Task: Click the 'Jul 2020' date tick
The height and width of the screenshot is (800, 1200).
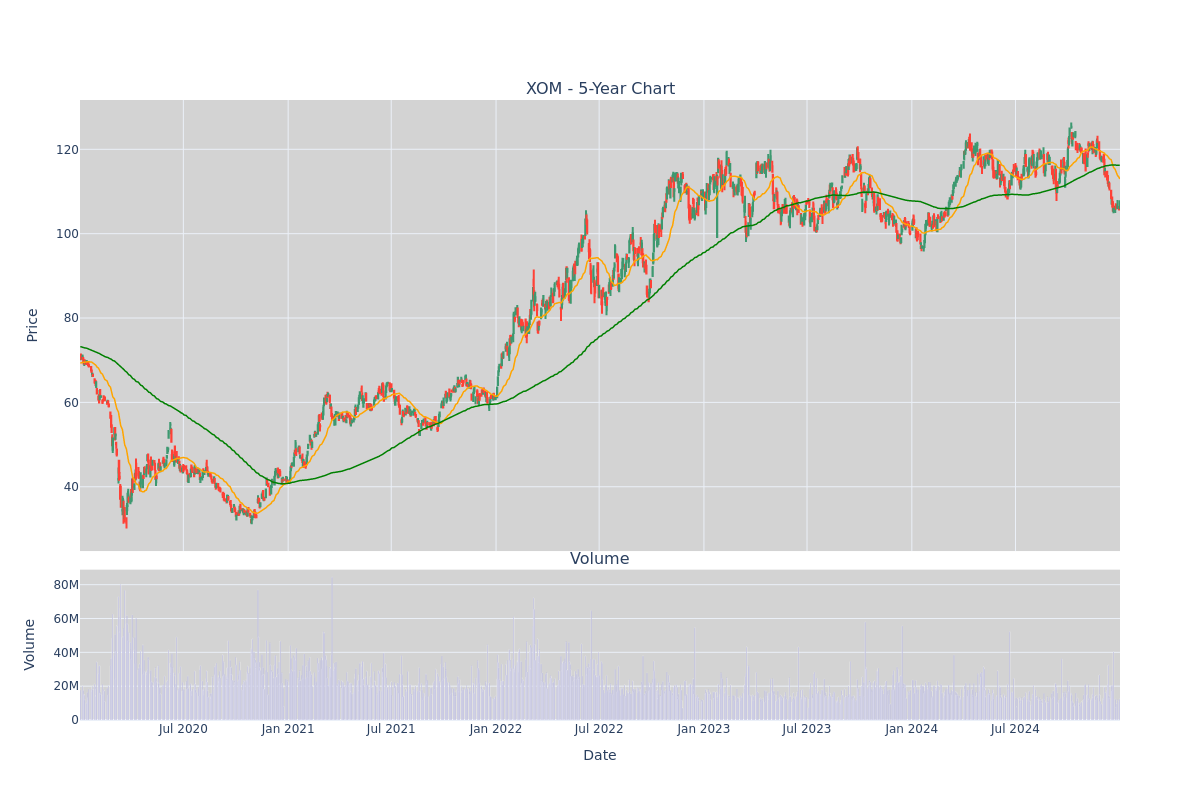Action: [183, 729]
